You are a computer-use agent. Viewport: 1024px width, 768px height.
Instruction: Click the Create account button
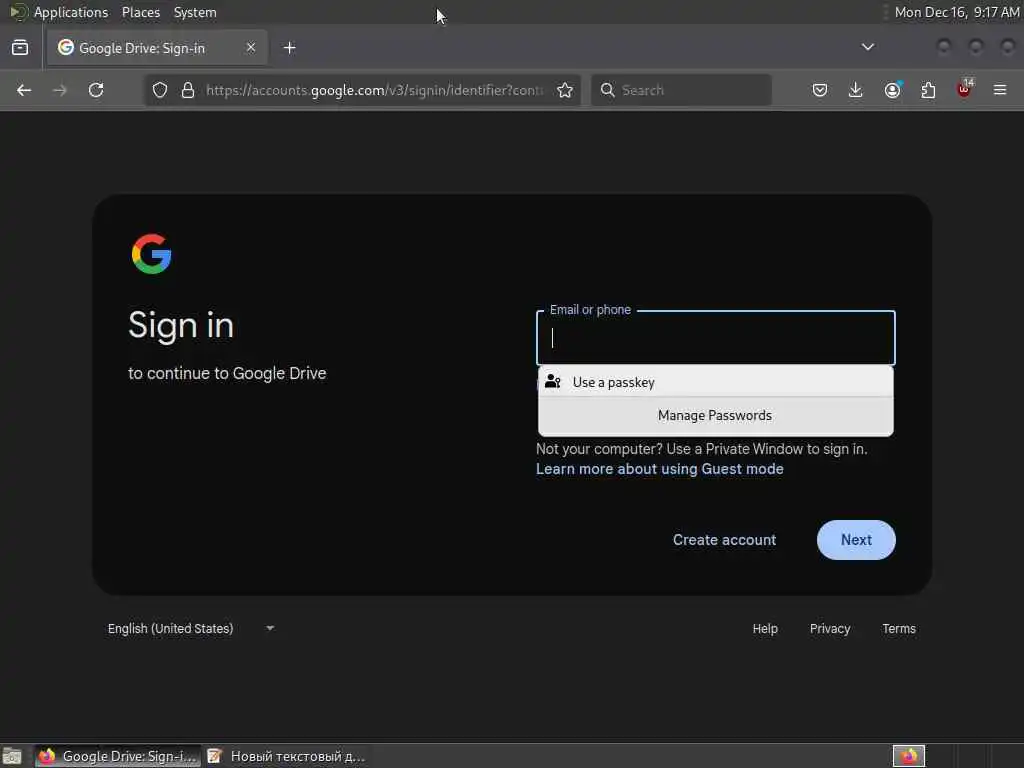pos(725,540)
